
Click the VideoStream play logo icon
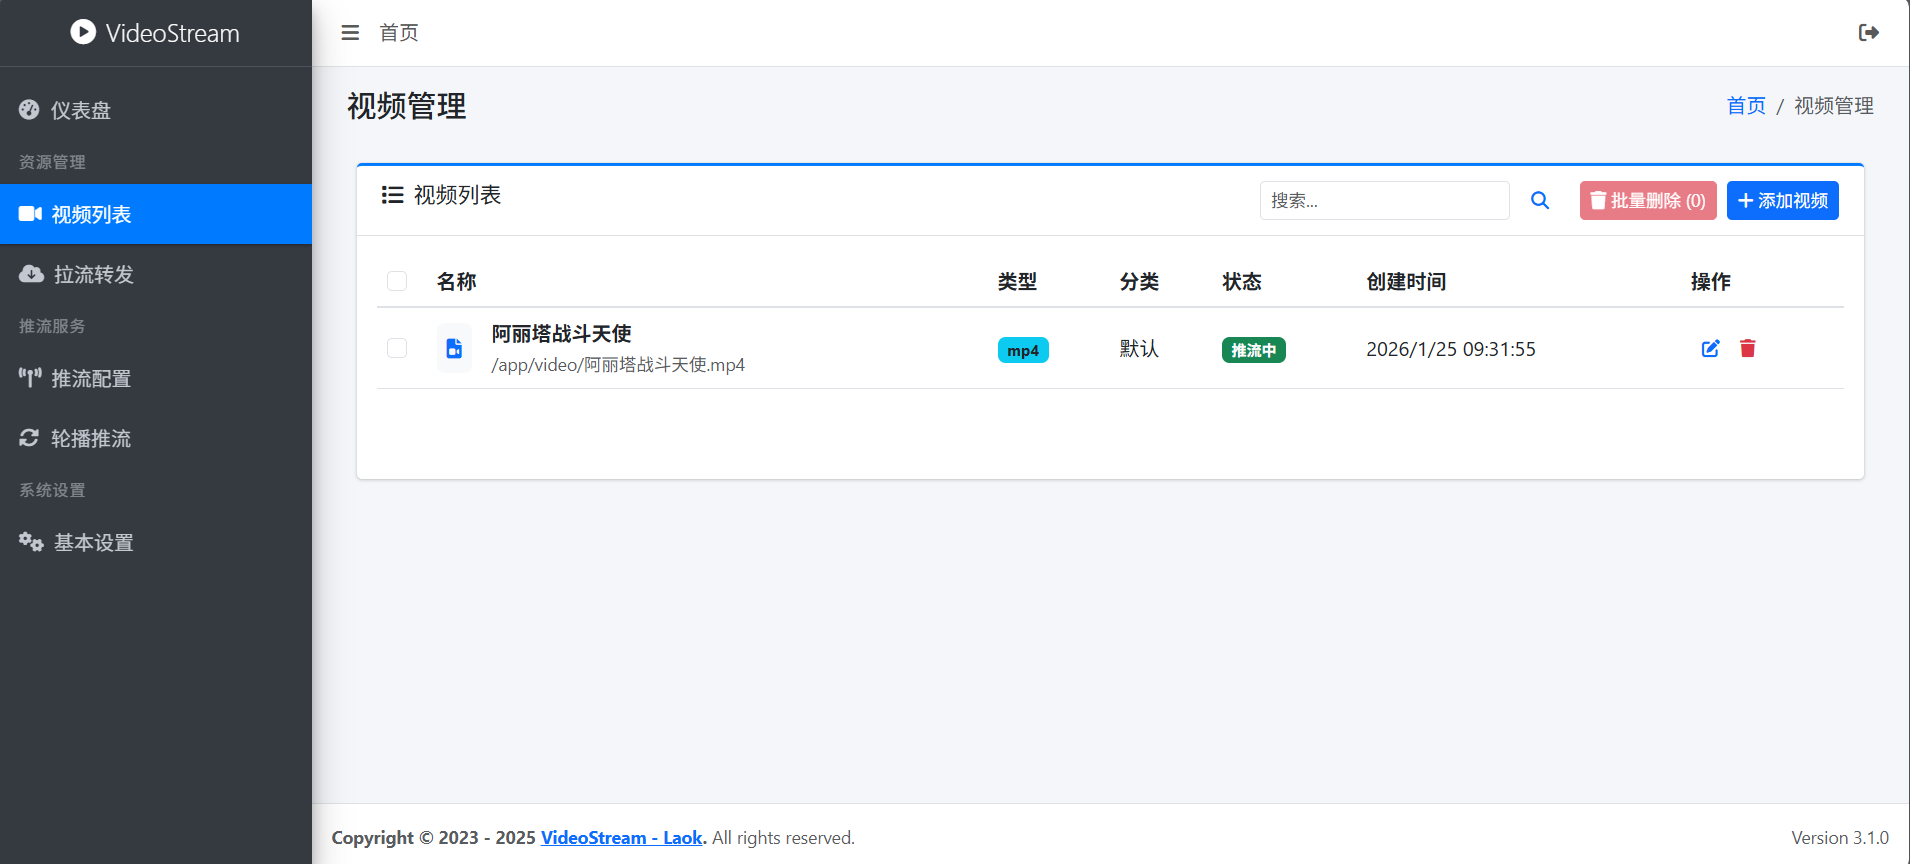(83, 32)
